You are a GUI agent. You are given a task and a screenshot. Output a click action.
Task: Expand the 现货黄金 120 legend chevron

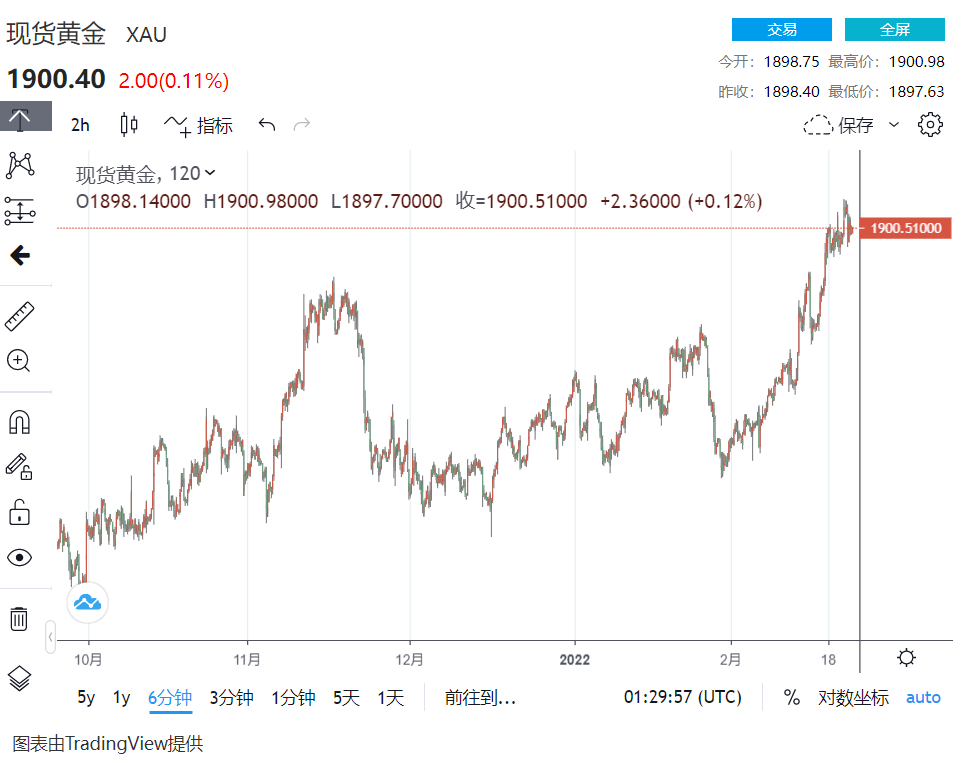[x=210, y=173]
